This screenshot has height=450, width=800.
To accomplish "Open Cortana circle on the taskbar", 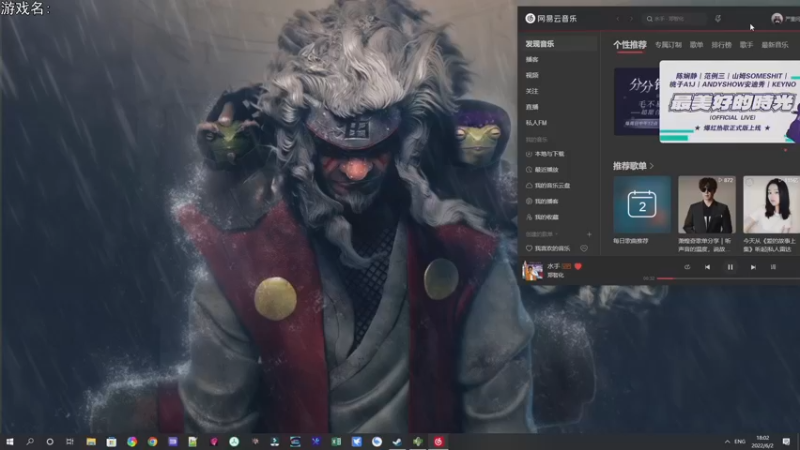I will point(49,442).
